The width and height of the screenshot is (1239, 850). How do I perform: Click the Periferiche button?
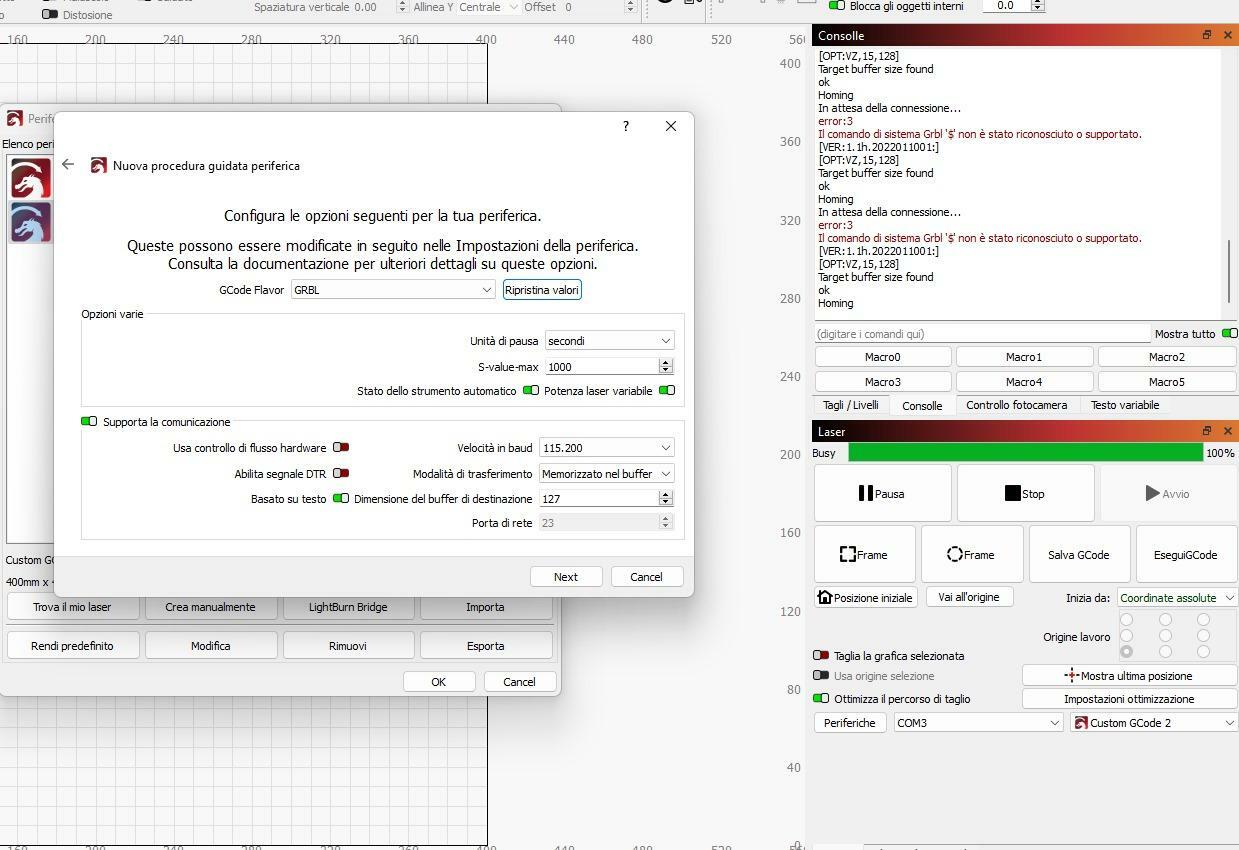[x=850, y=723]
